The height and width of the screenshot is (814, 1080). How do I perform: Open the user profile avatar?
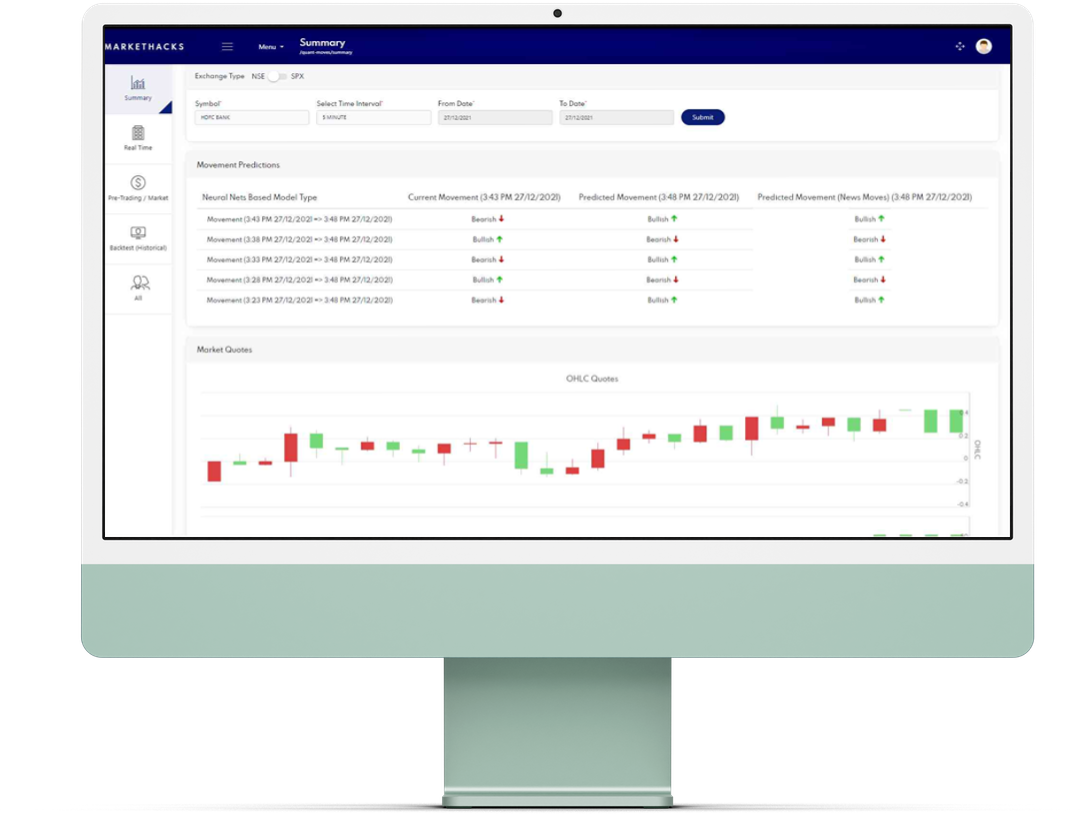tap(984, 46)
